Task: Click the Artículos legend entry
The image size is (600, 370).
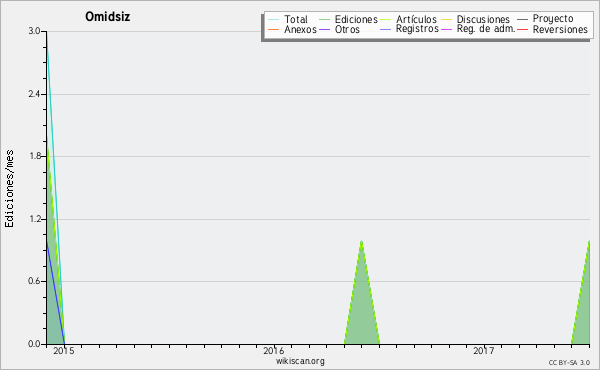Action: pos(408,19)
